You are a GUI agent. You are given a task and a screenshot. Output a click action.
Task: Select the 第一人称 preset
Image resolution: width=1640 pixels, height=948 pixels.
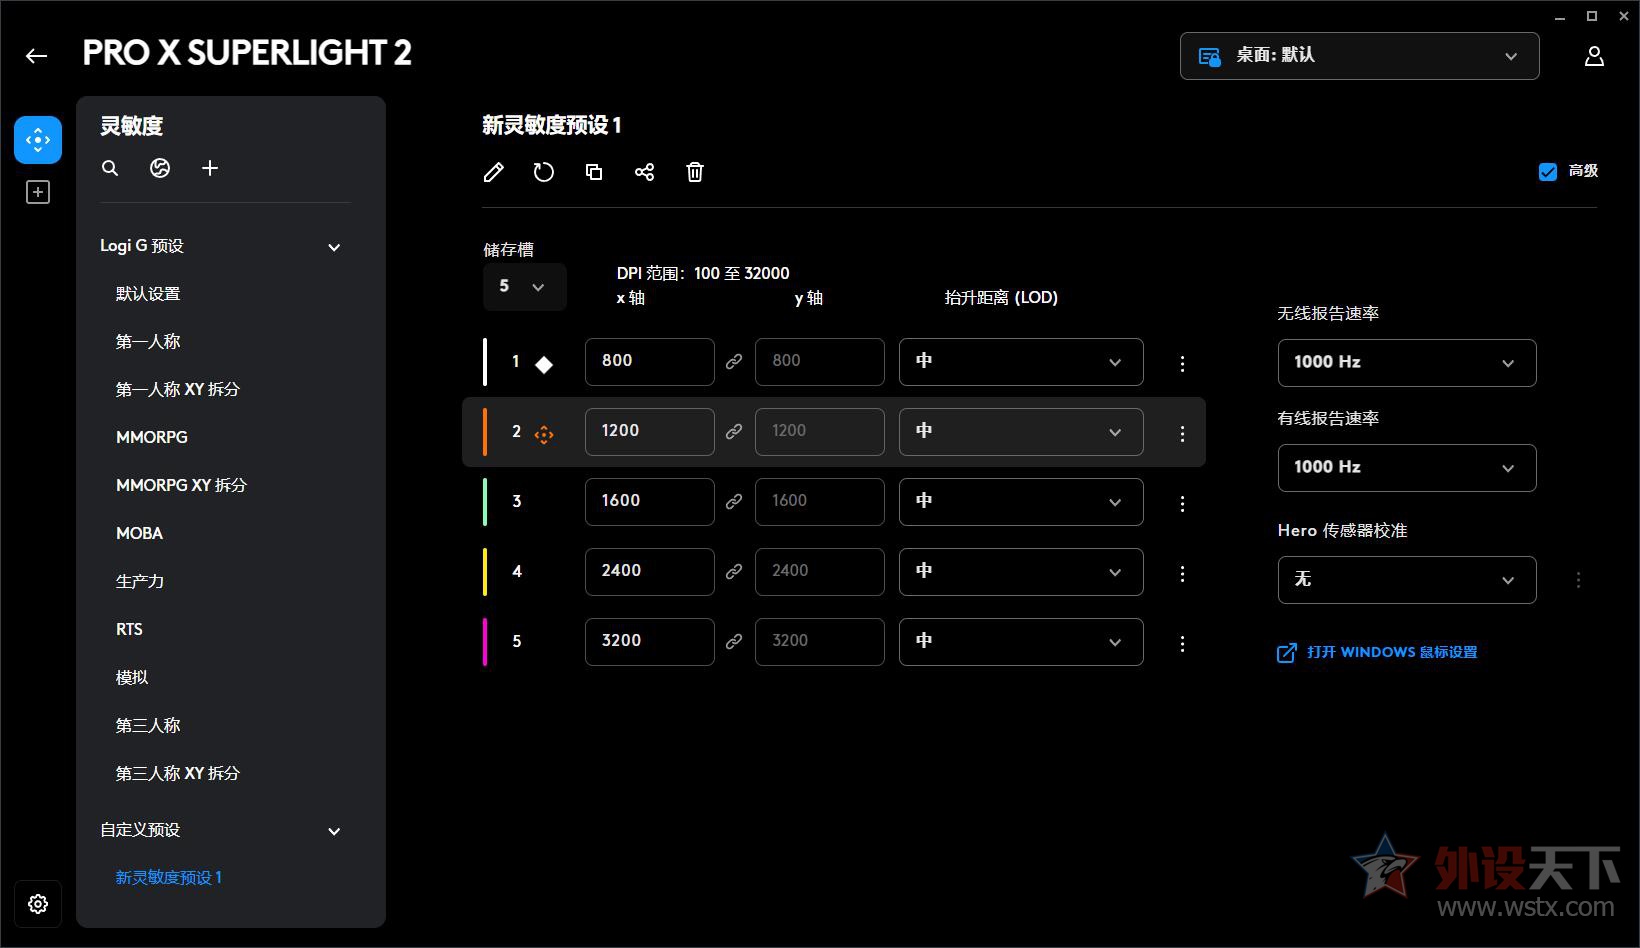pos(148,342)
